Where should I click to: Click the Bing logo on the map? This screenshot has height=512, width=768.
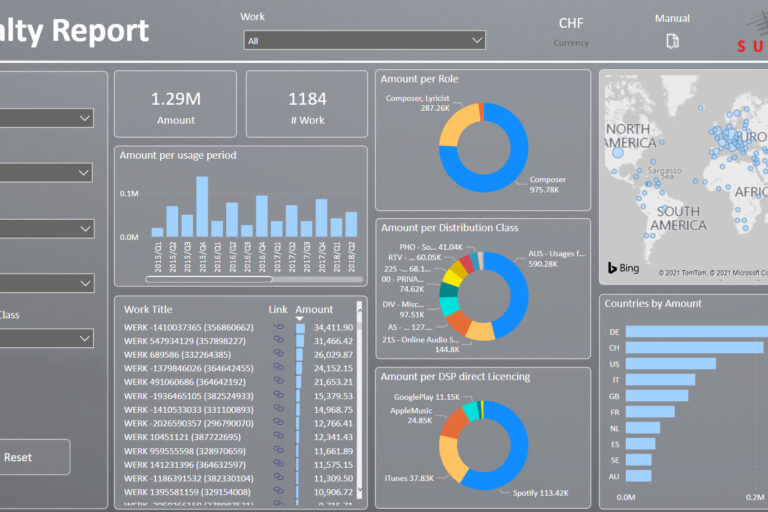[x=623, y=268]
